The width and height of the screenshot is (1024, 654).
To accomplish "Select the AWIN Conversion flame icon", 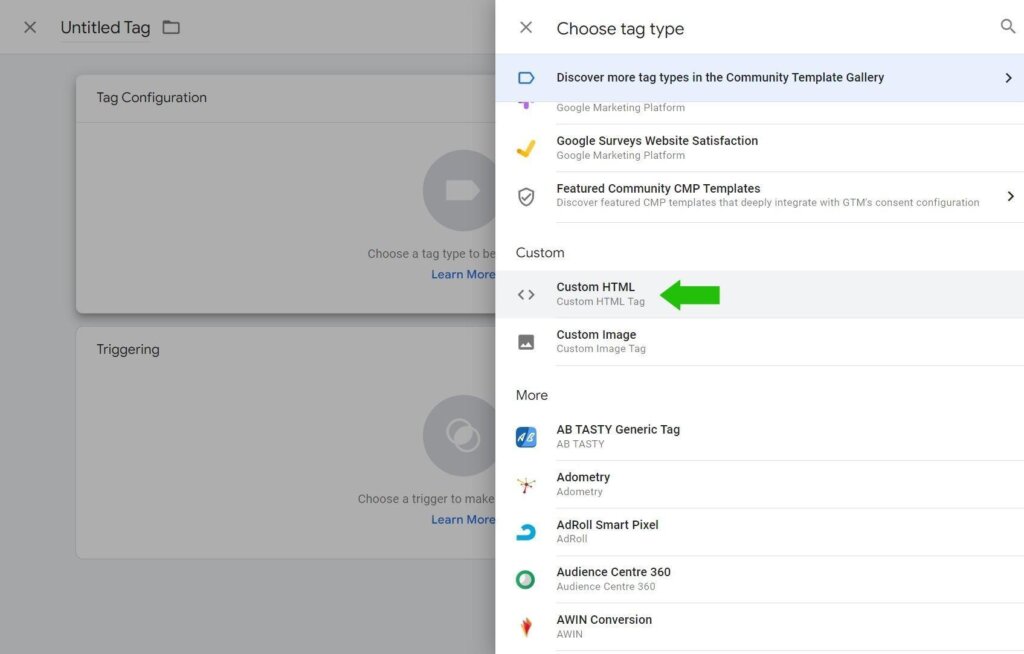I will coord(525,626).
